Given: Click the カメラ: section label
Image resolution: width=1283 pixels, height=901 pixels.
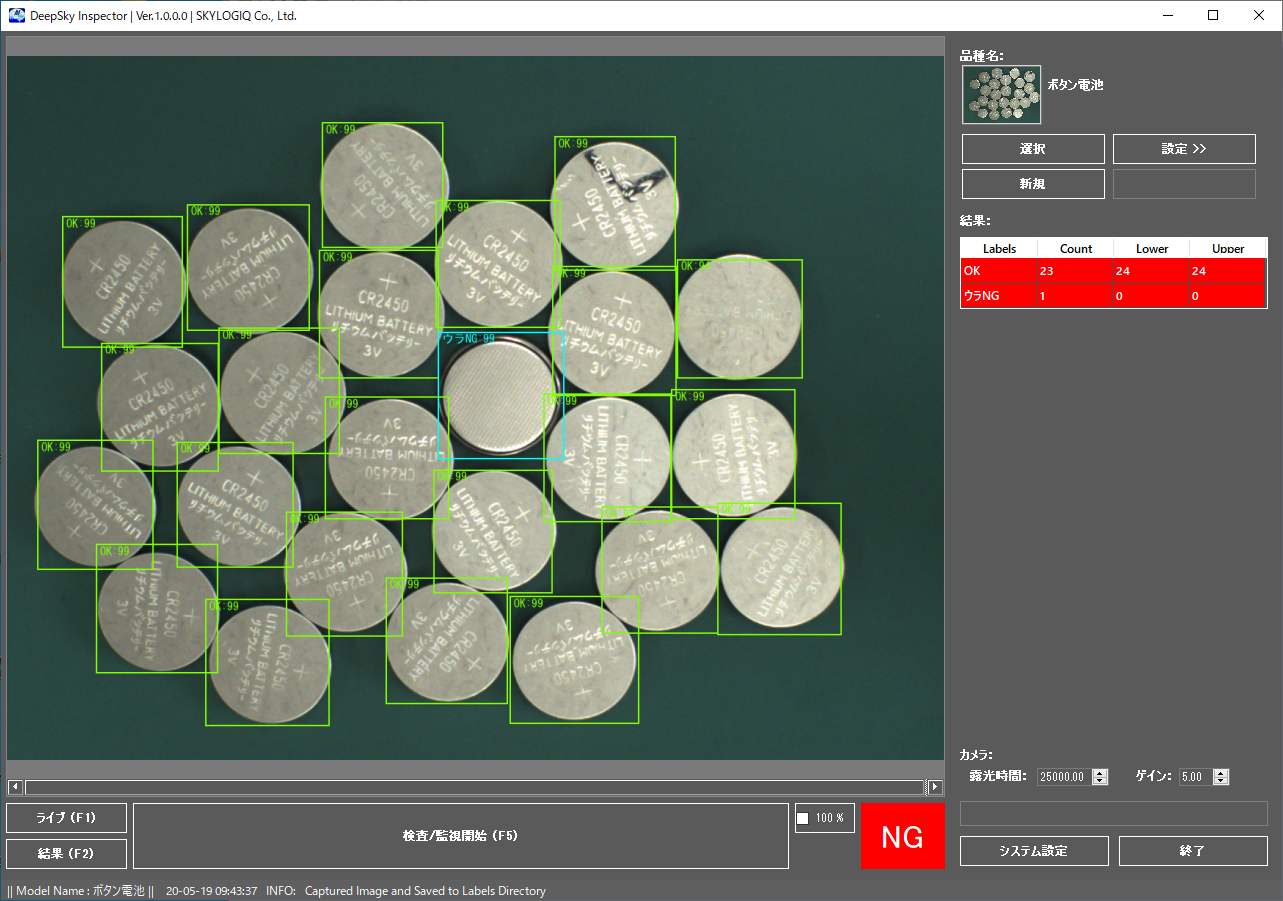Looking at the screenshot, I should click(x=976, y=756).
